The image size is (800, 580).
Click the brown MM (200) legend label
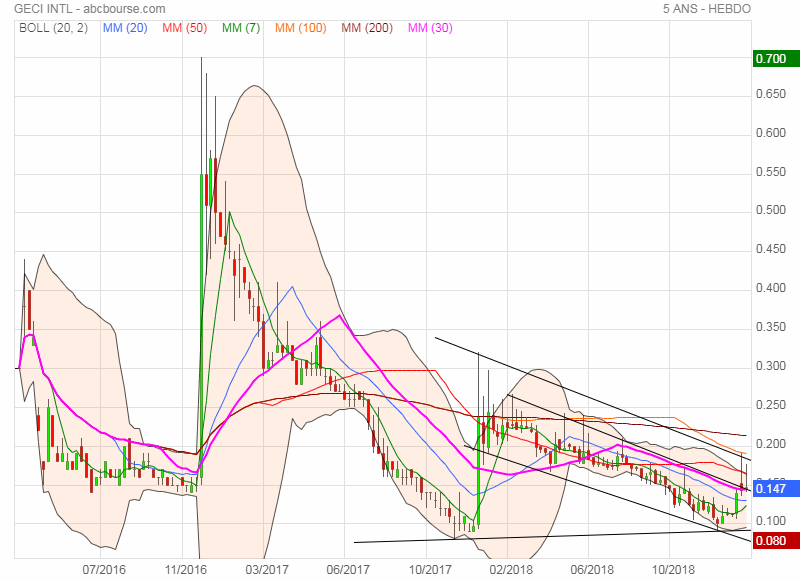367,28
